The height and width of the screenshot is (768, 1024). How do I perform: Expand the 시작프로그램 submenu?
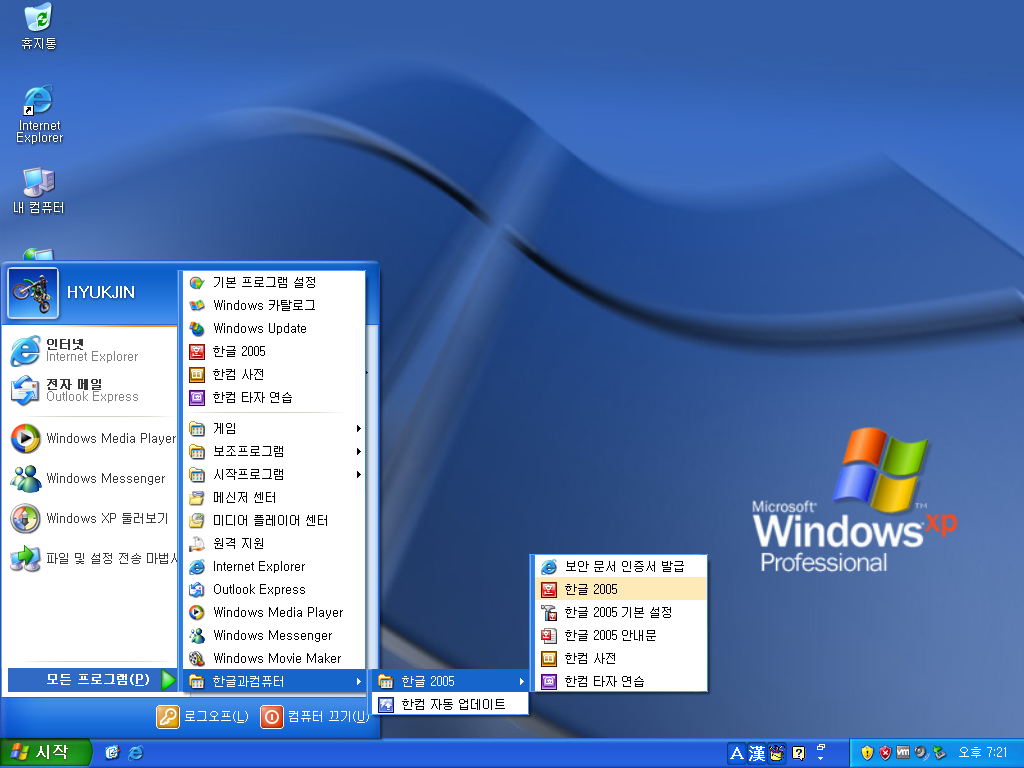[x=274, y=474]
